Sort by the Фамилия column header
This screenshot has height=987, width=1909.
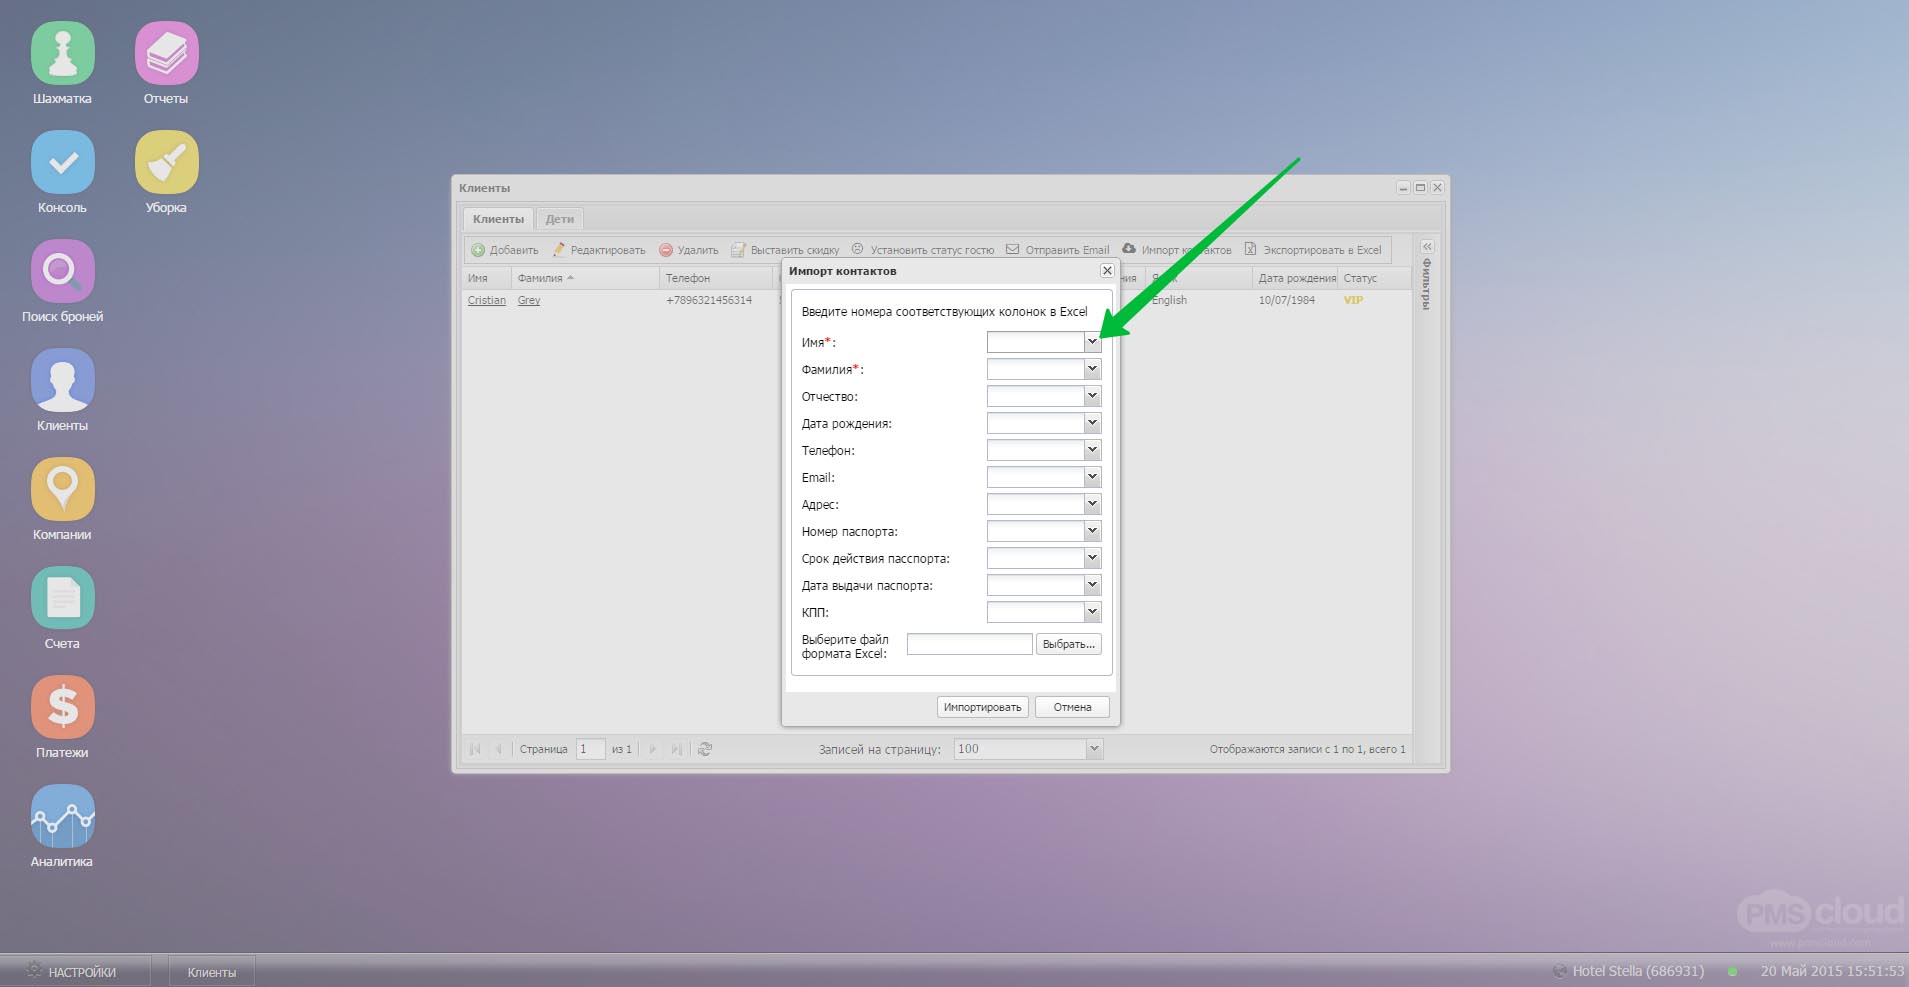[585, 278]
